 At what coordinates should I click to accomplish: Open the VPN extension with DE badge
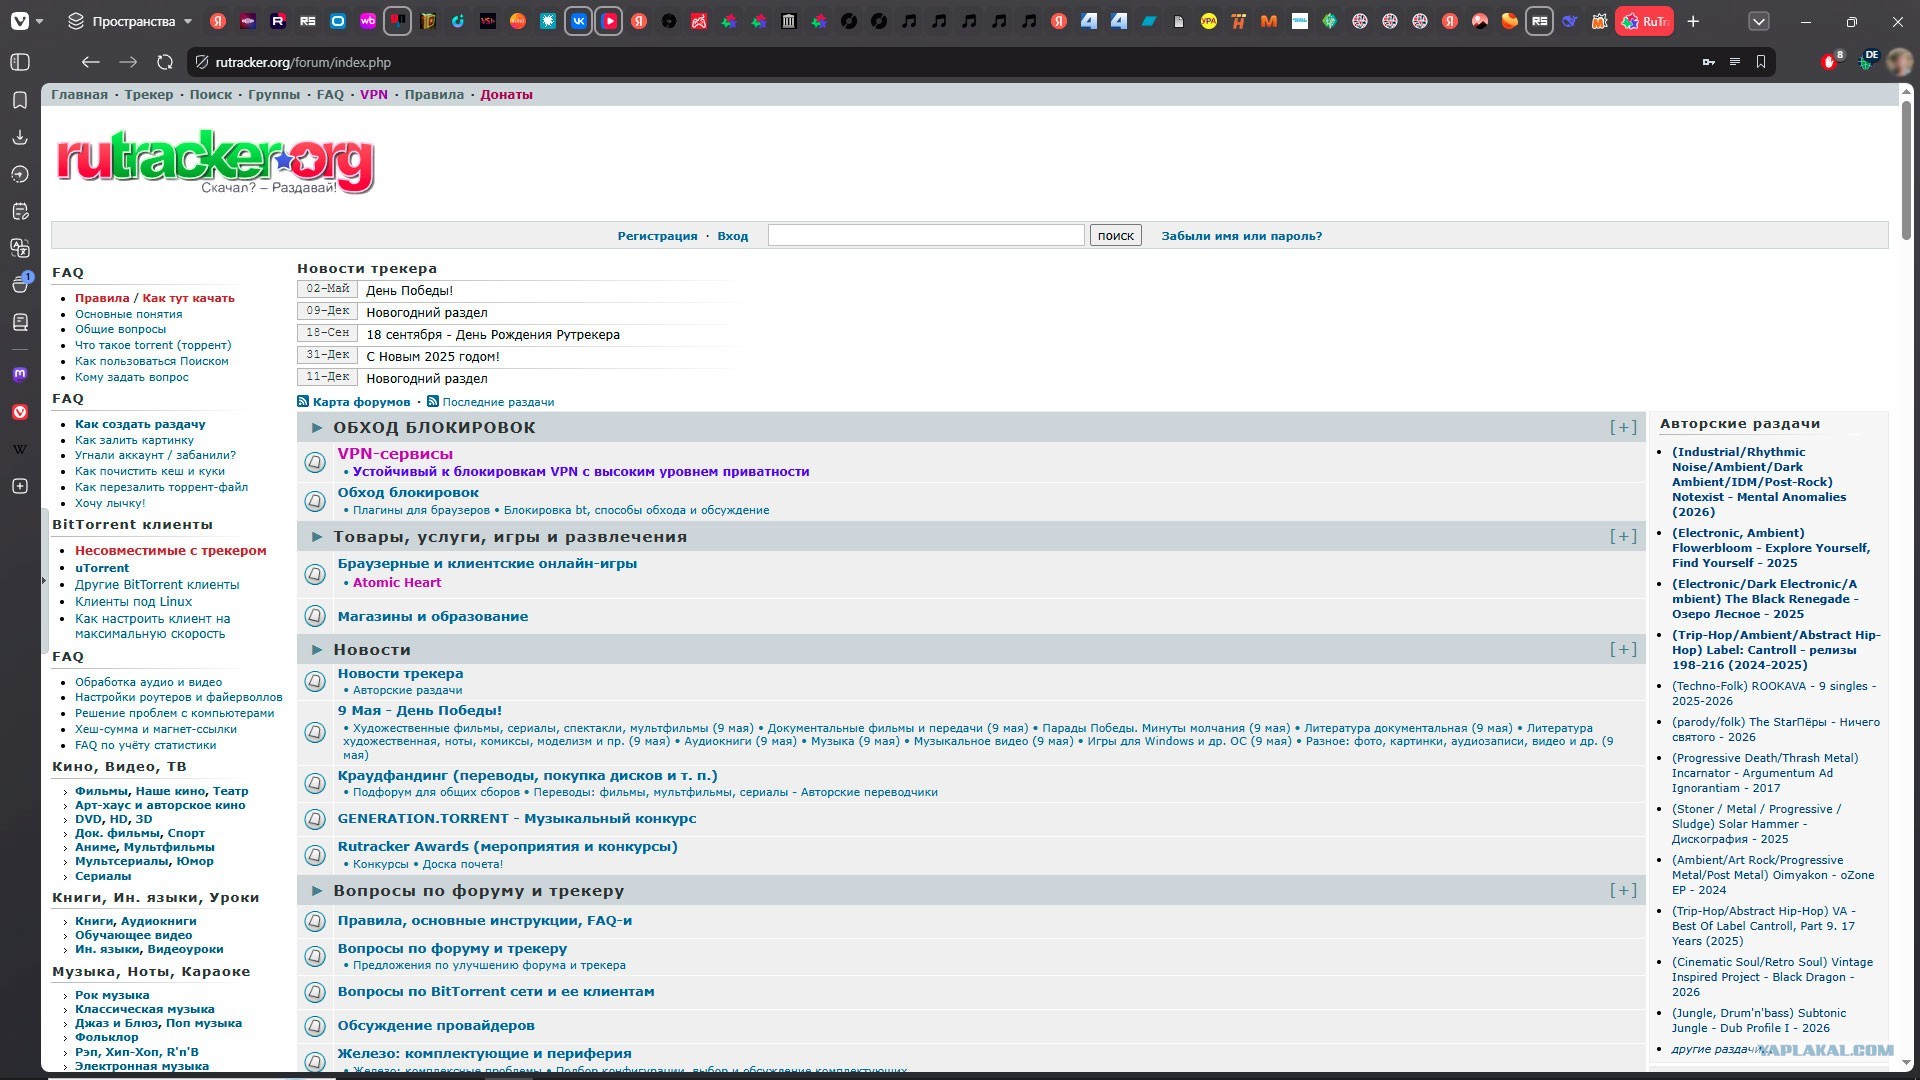coord(1867,62)
